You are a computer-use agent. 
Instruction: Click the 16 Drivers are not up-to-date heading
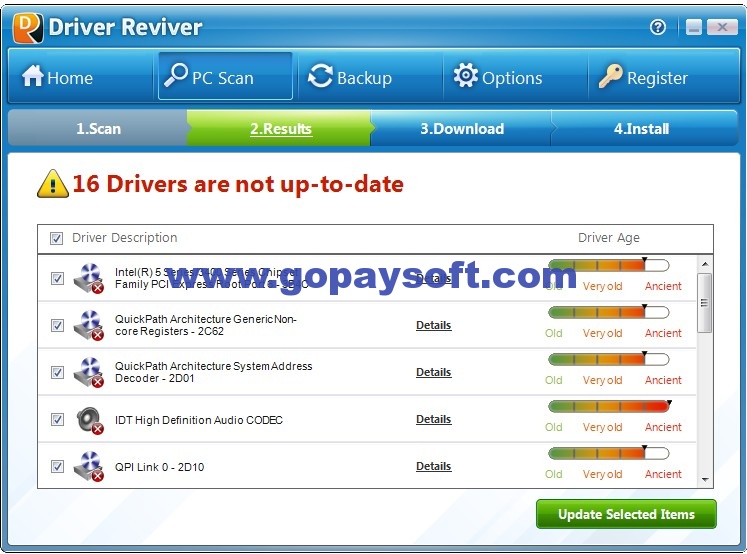(238, 184)
